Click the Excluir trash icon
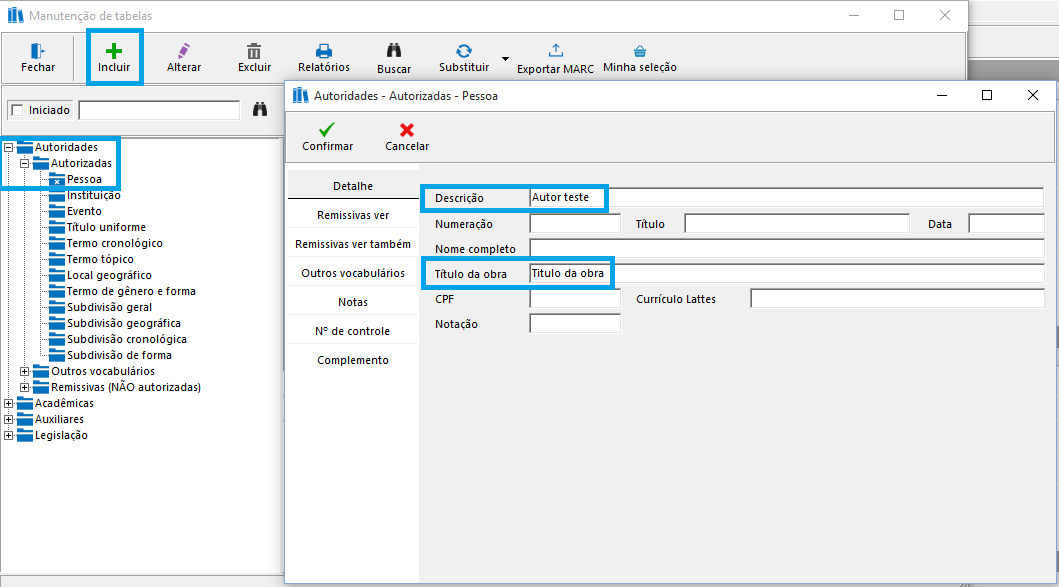The image size is (1059, 587). 254,51
